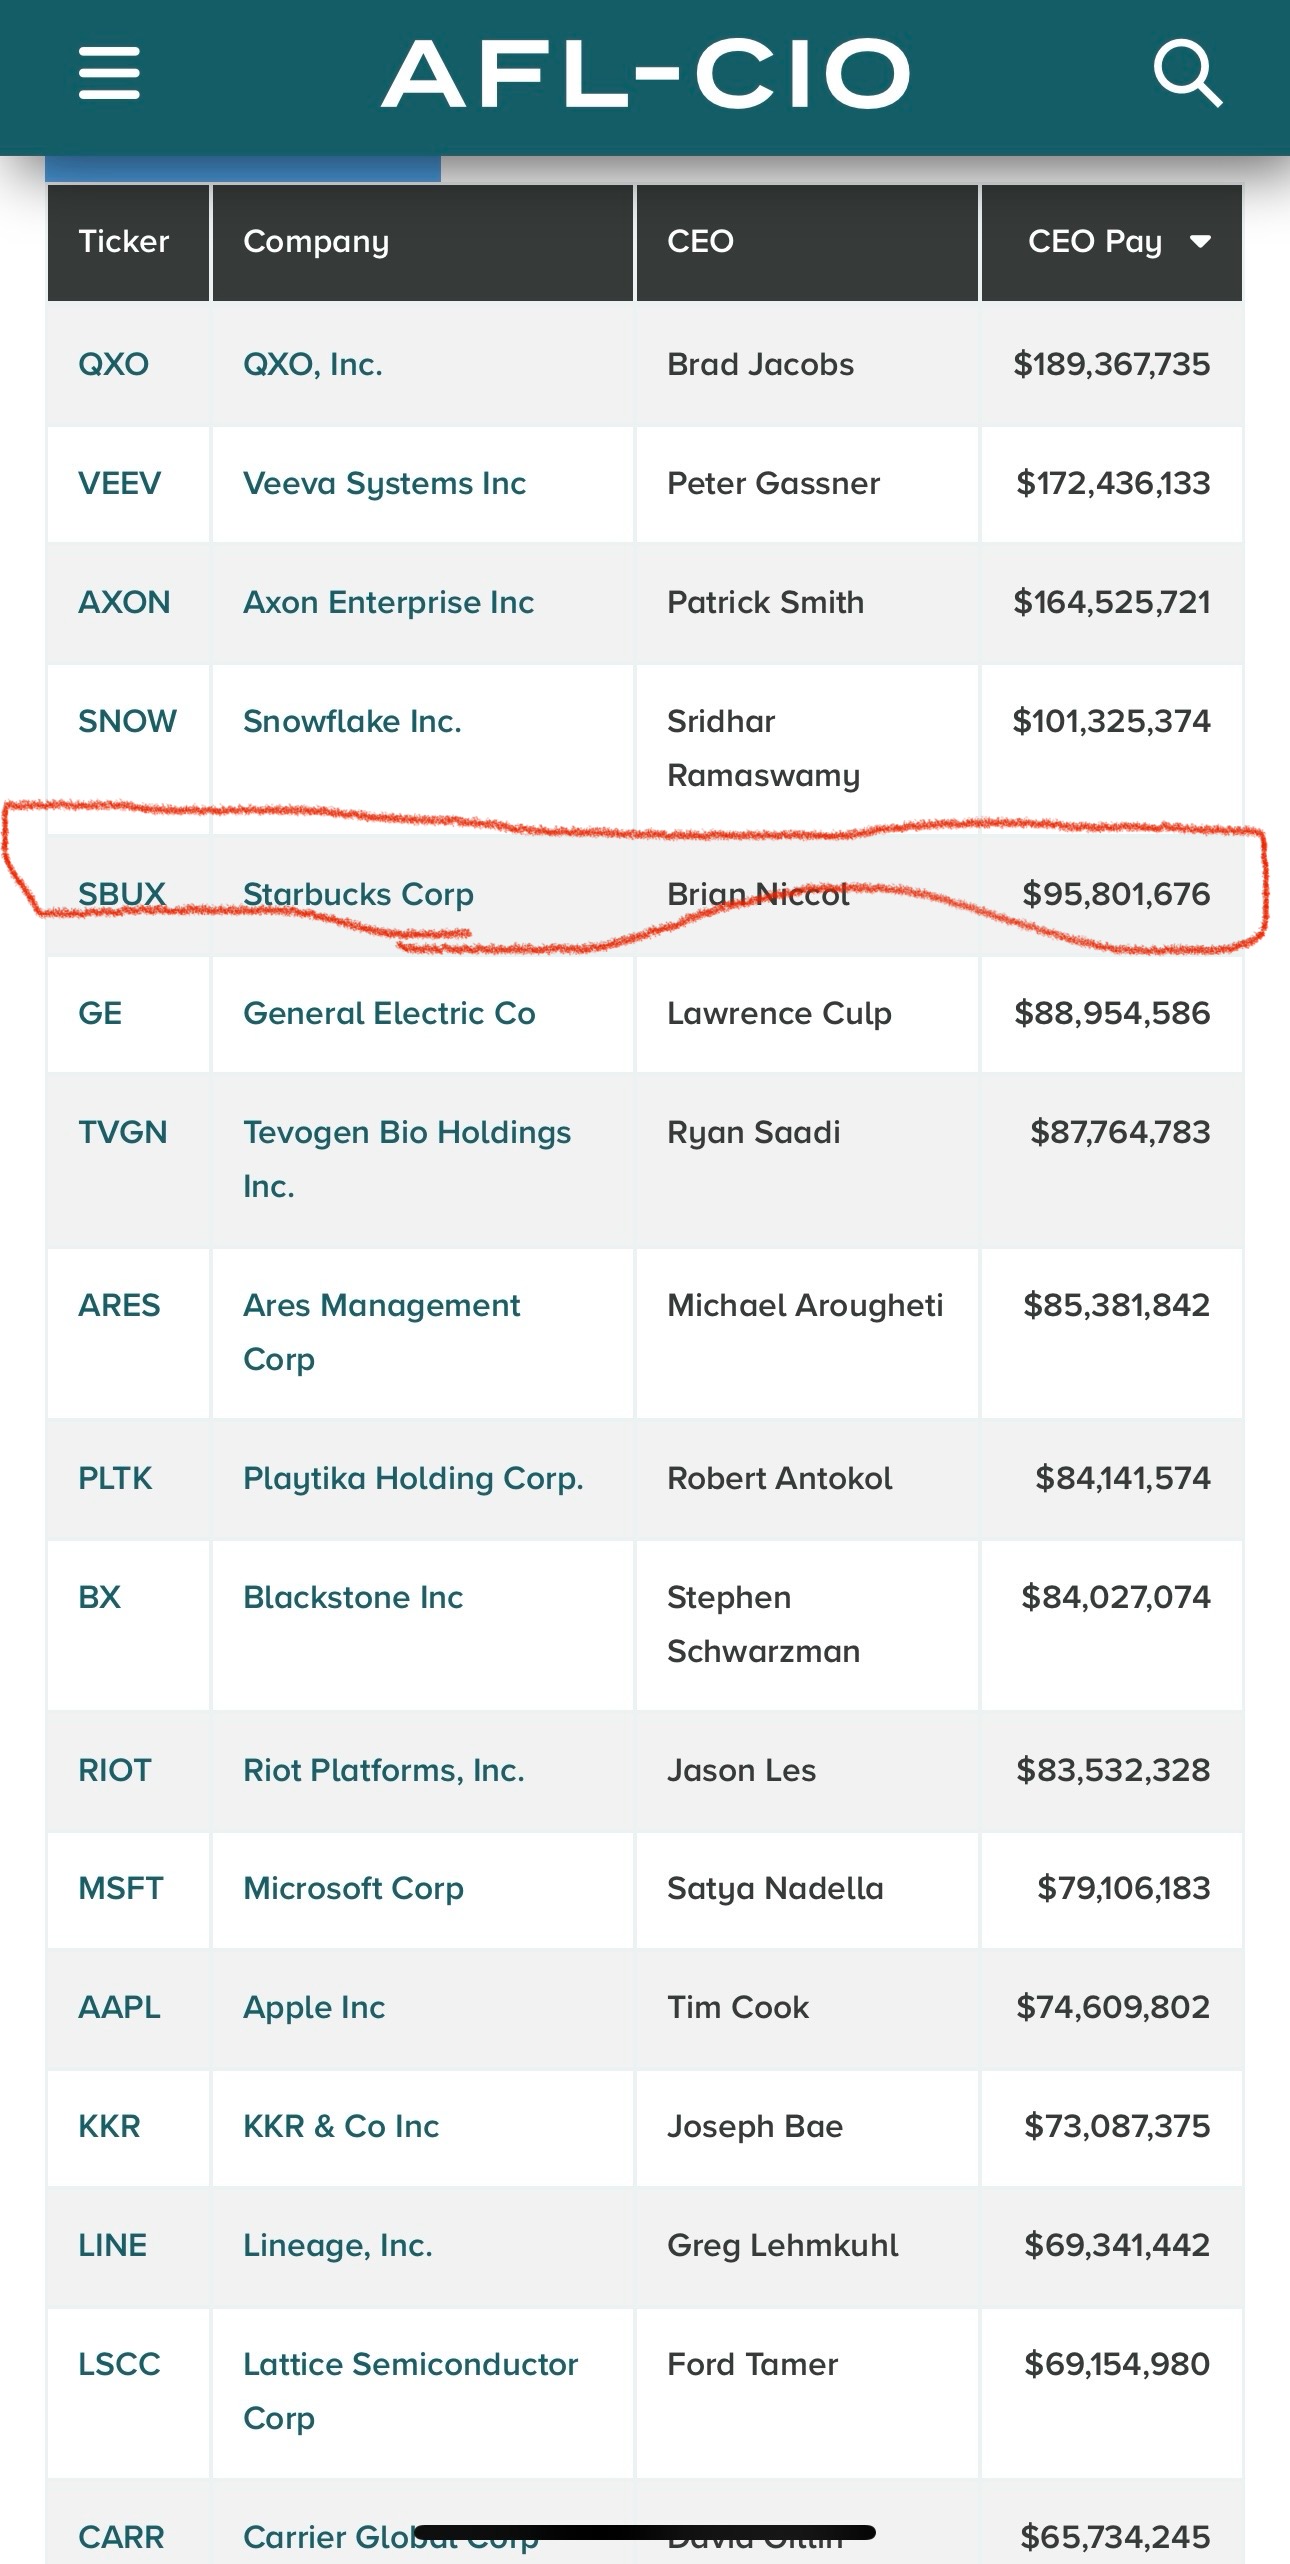The height and width of the screenshot is (2564, 1290).
Task: Select the ARES ticker link
Action: coord(119,1306)
